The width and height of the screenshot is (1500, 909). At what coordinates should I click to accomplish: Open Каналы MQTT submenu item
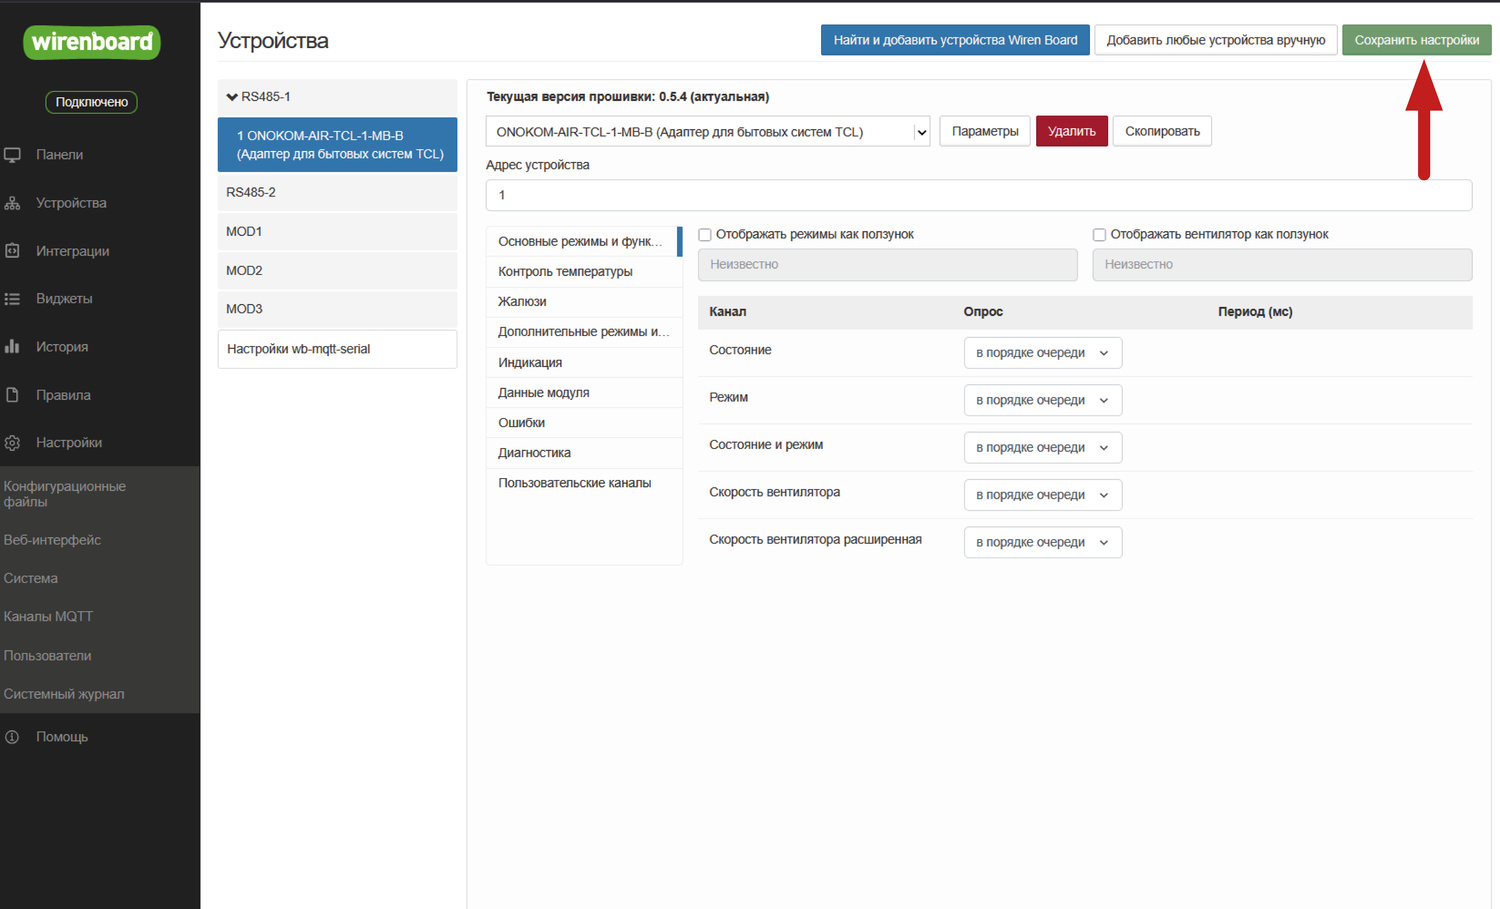[x=48, y=616]
